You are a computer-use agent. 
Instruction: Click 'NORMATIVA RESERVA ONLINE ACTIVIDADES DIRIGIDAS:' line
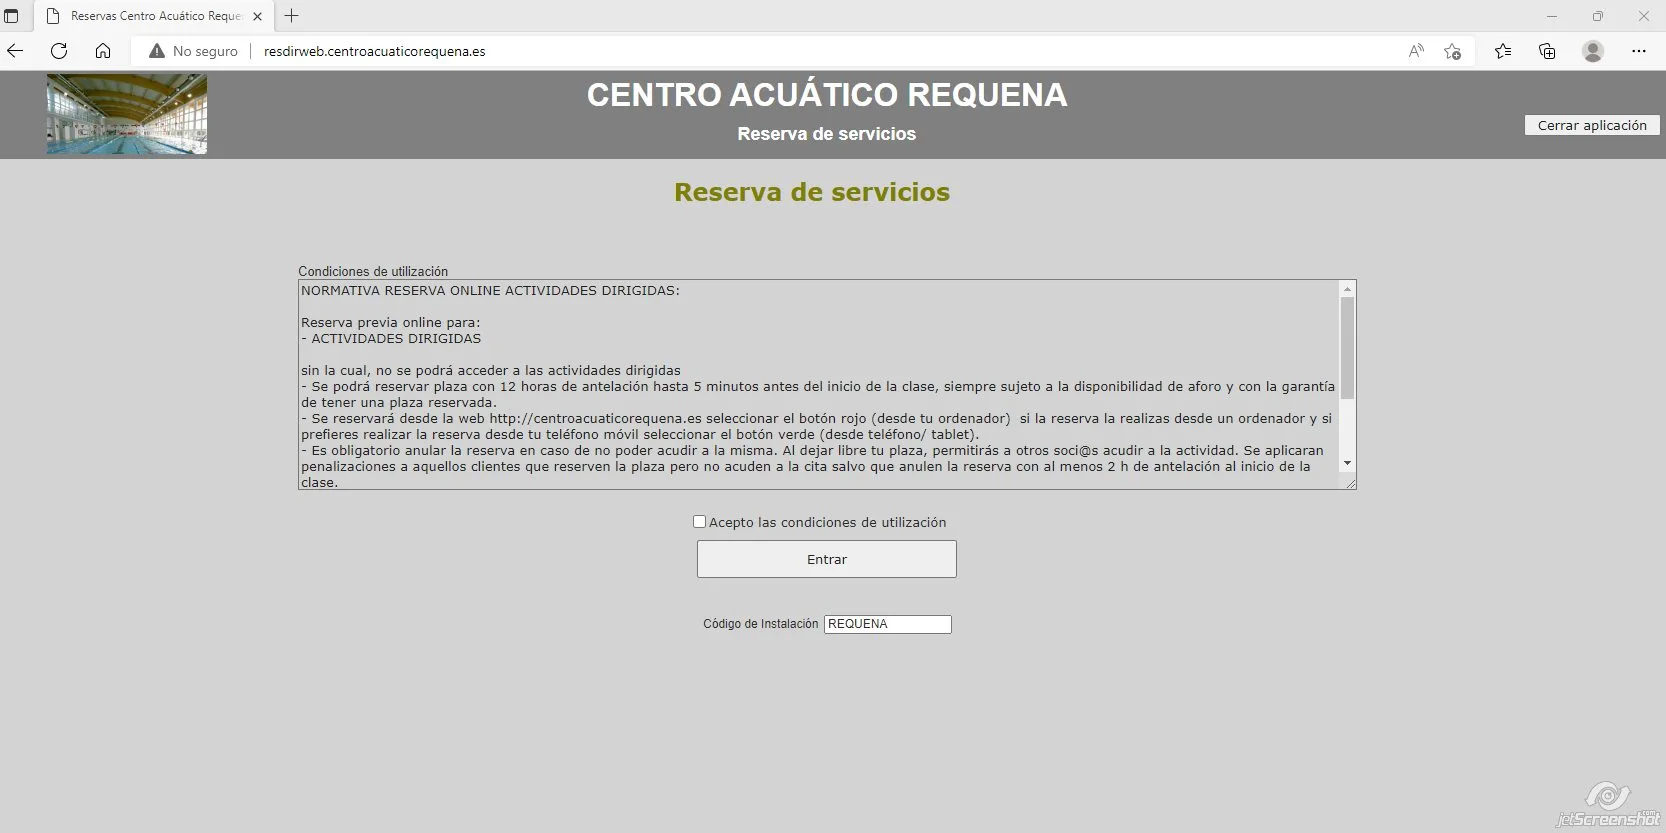pos(490,291)
